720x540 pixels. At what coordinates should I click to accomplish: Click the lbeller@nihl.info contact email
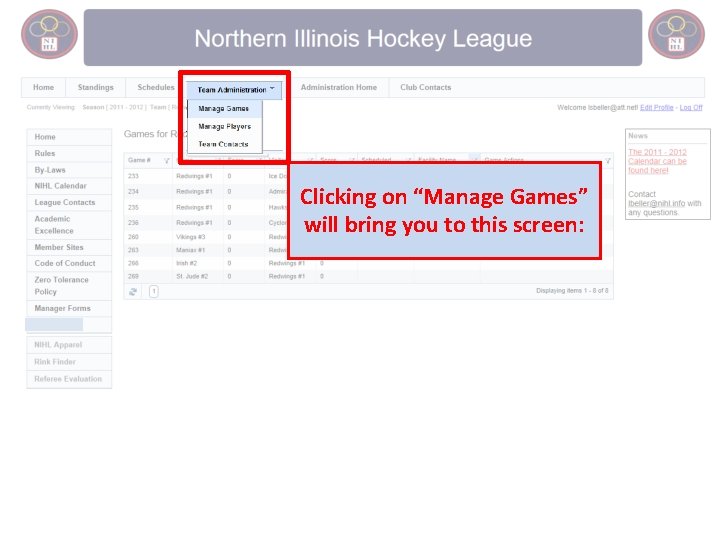click(x=657, y=203)
